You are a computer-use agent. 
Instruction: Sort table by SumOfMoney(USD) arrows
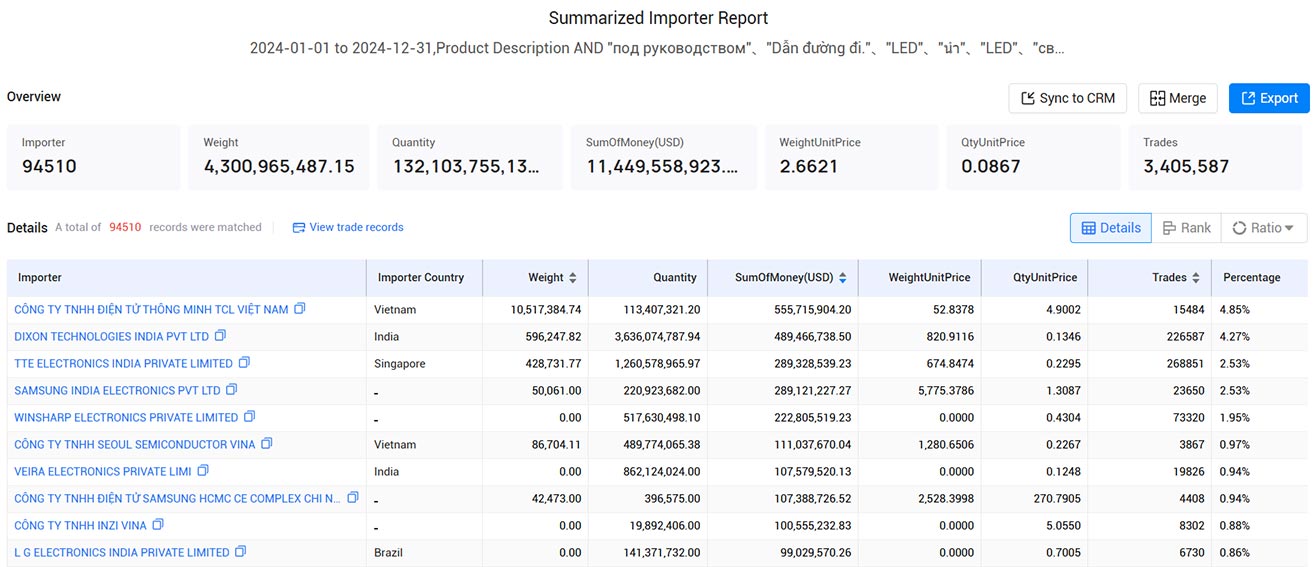pos(843,278)
